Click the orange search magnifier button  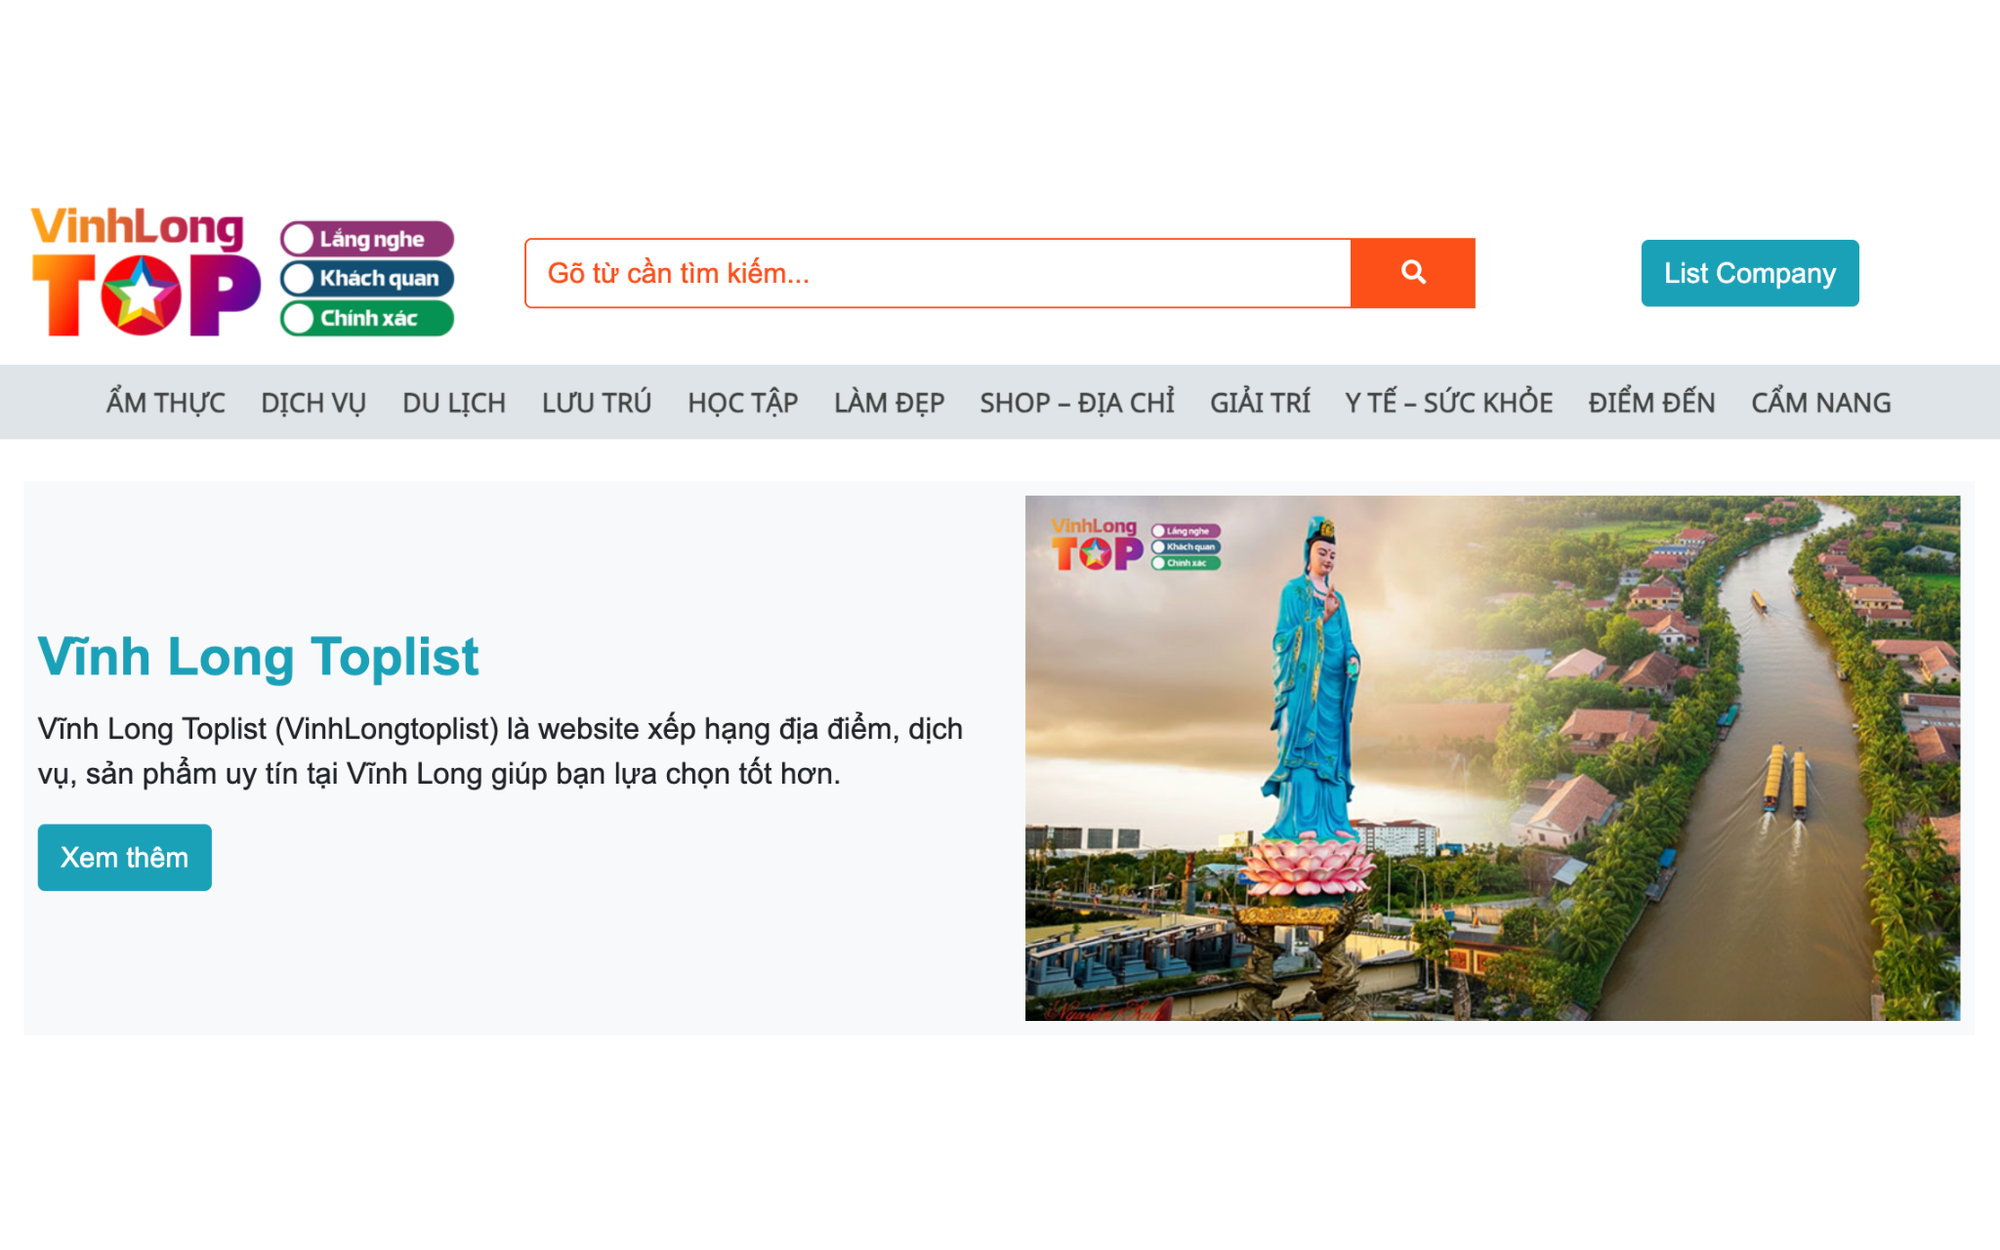click(1412, 273)
